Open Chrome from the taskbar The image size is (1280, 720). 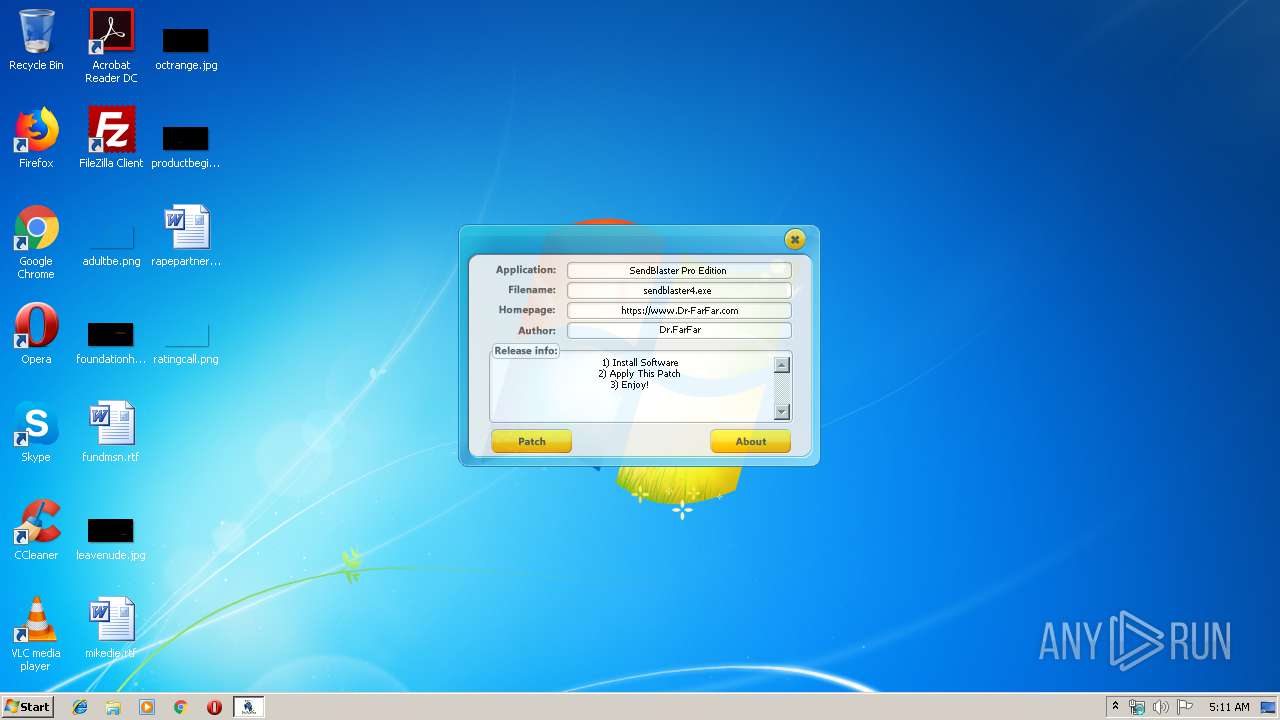point(181,707)
